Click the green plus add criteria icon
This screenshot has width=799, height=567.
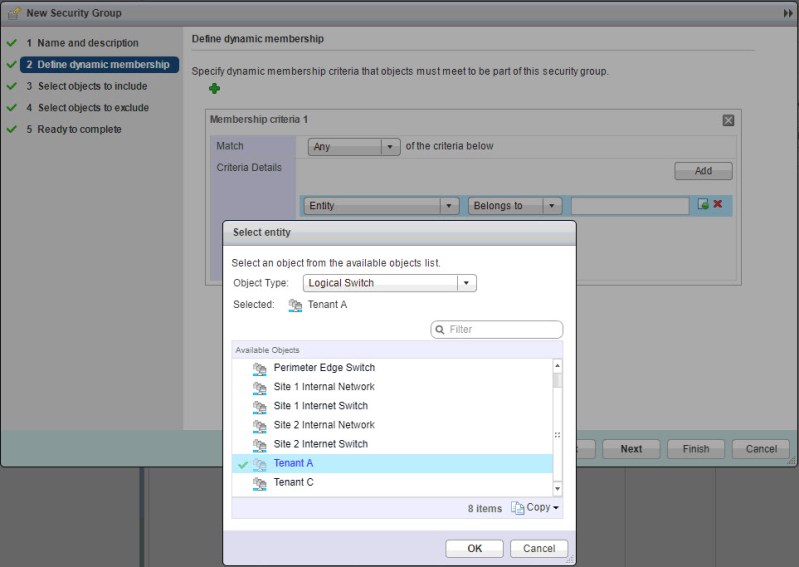[x=214, y=89]
